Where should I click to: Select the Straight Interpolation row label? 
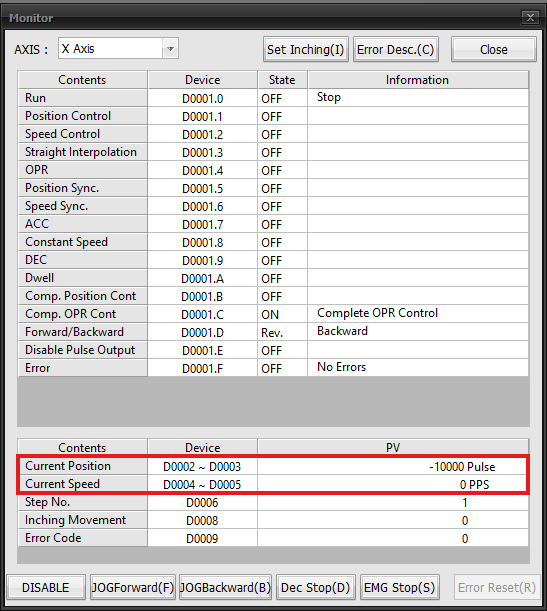pos(83,152)
